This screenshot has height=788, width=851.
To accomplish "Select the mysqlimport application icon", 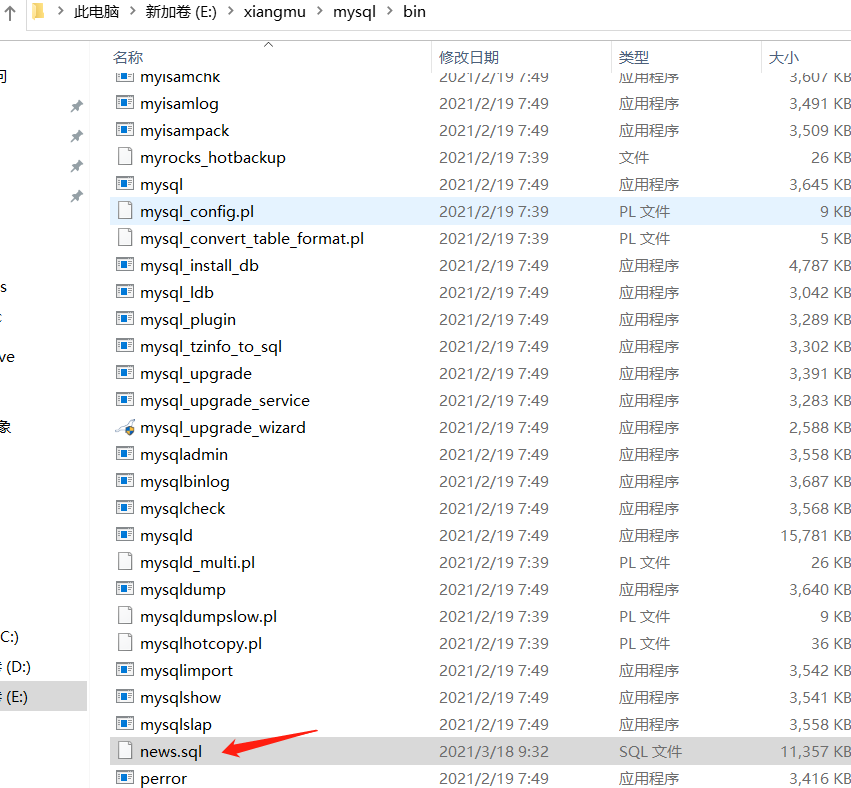I will coord(123,670).
